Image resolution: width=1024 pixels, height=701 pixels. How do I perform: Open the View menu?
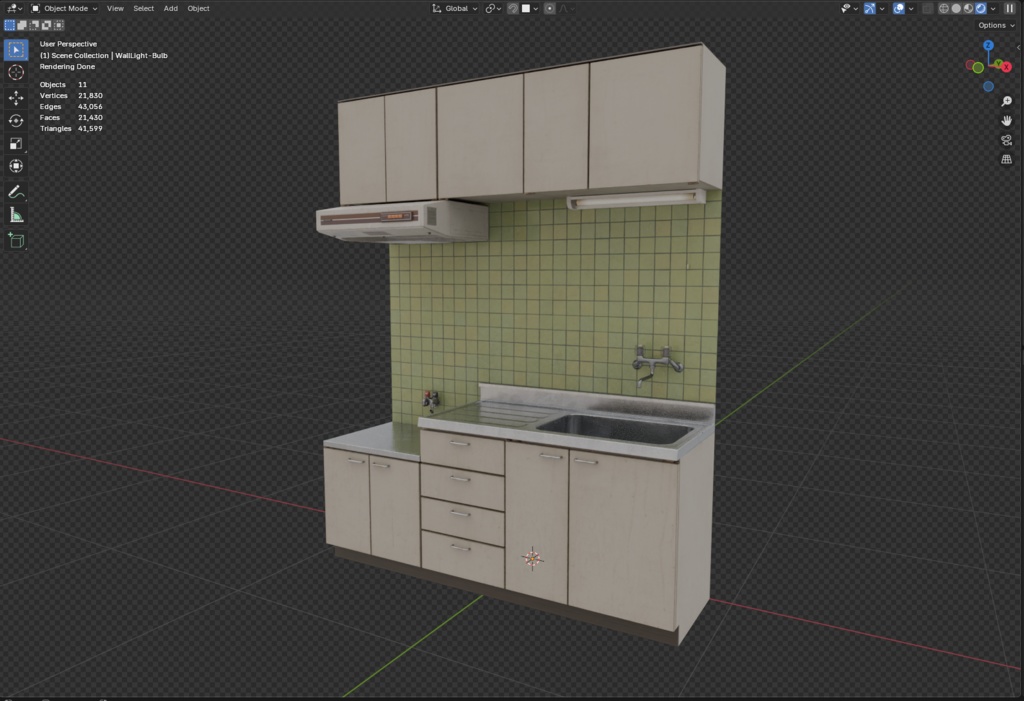(x=115, y=8)
